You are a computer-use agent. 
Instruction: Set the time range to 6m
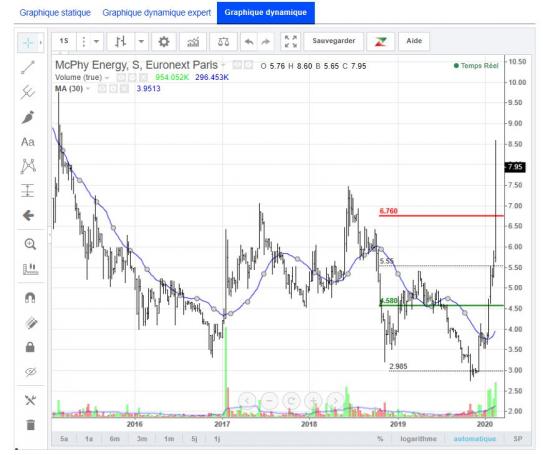(115, 439)
